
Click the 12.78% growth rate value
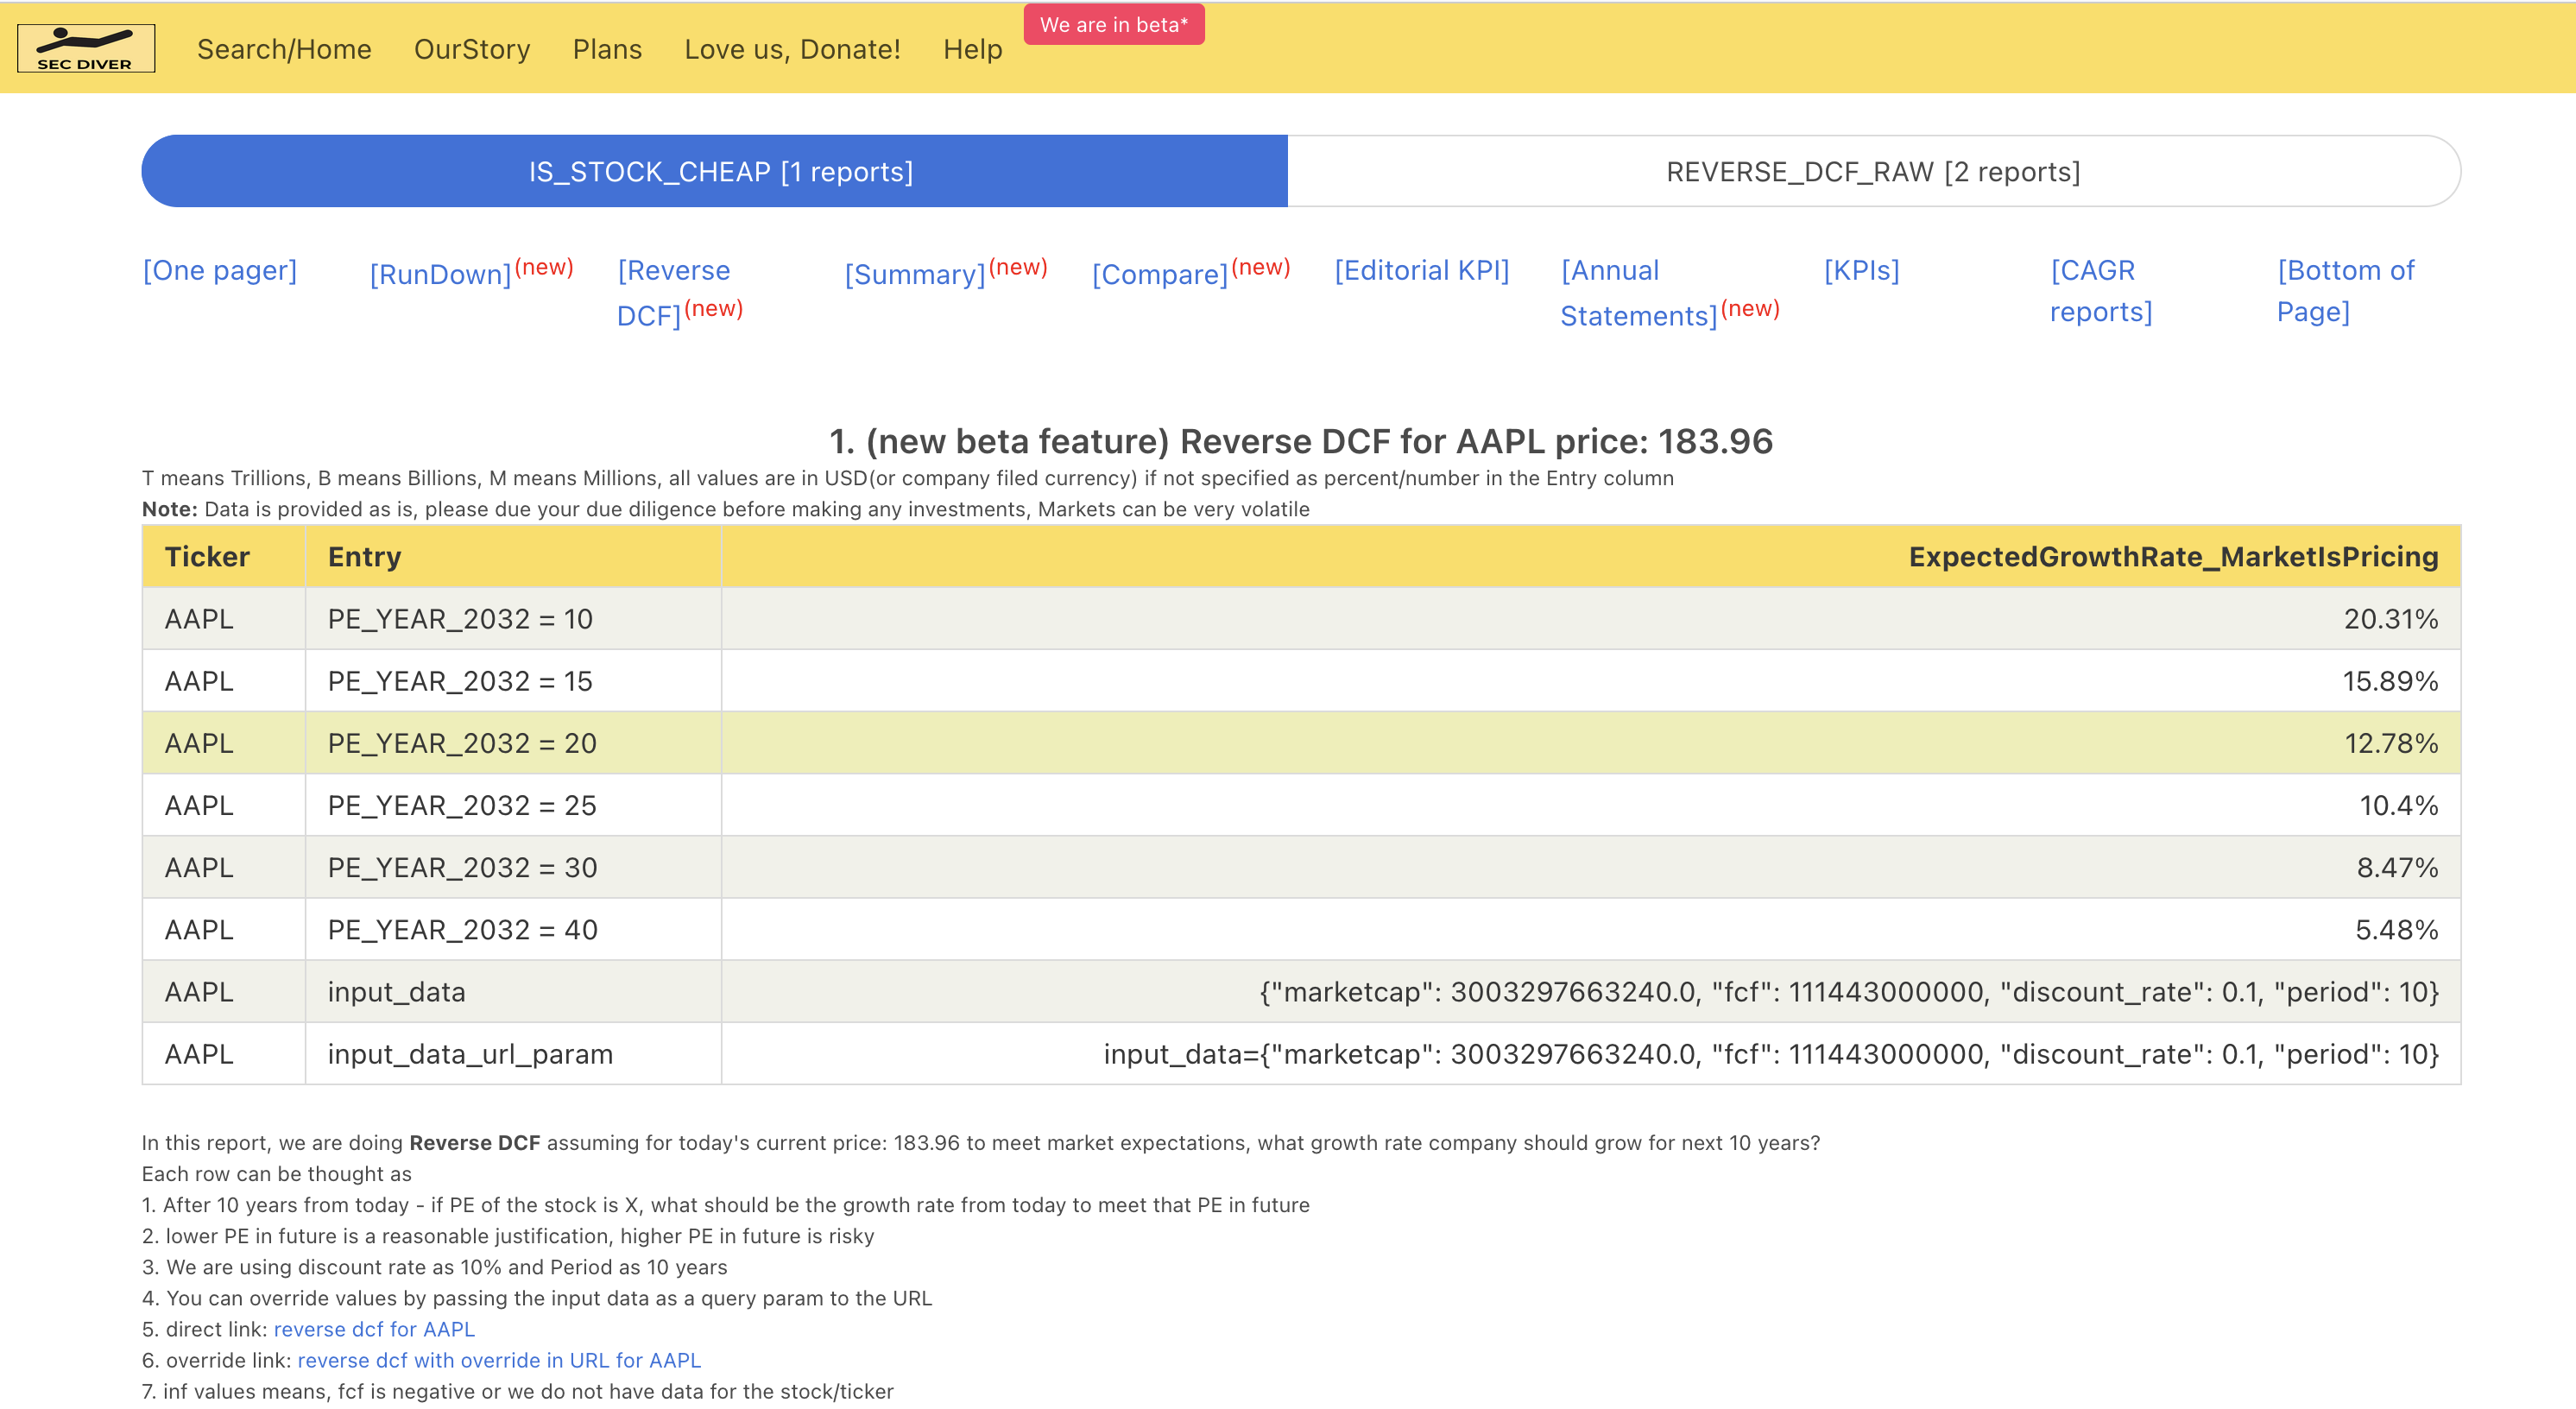[2391, 743]
